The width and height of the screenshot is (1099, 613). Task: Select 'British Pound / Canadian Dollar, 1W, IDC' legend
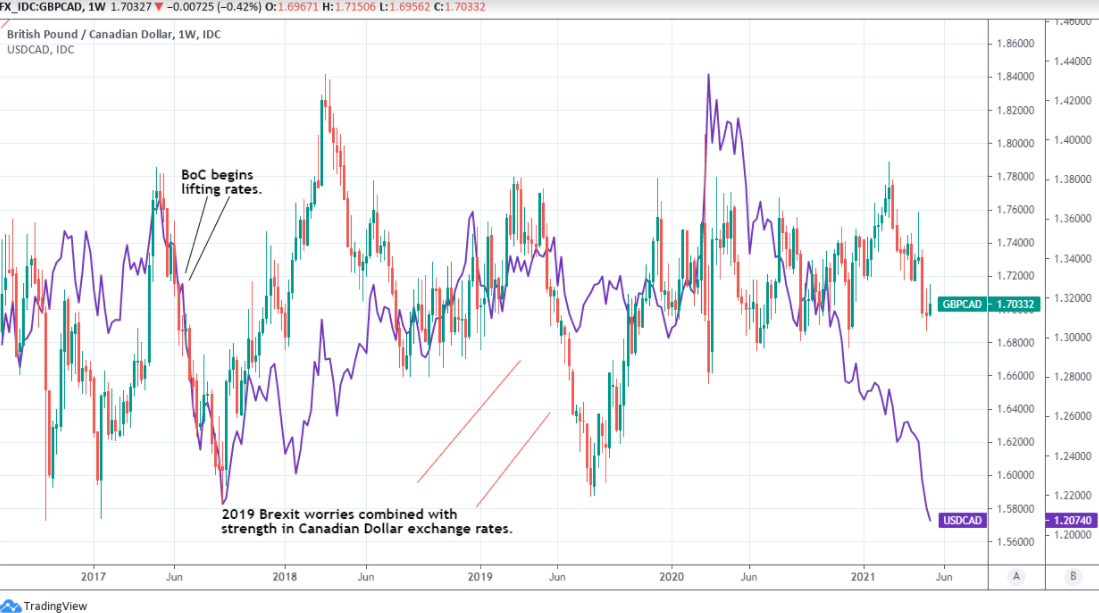coord(114,34)
